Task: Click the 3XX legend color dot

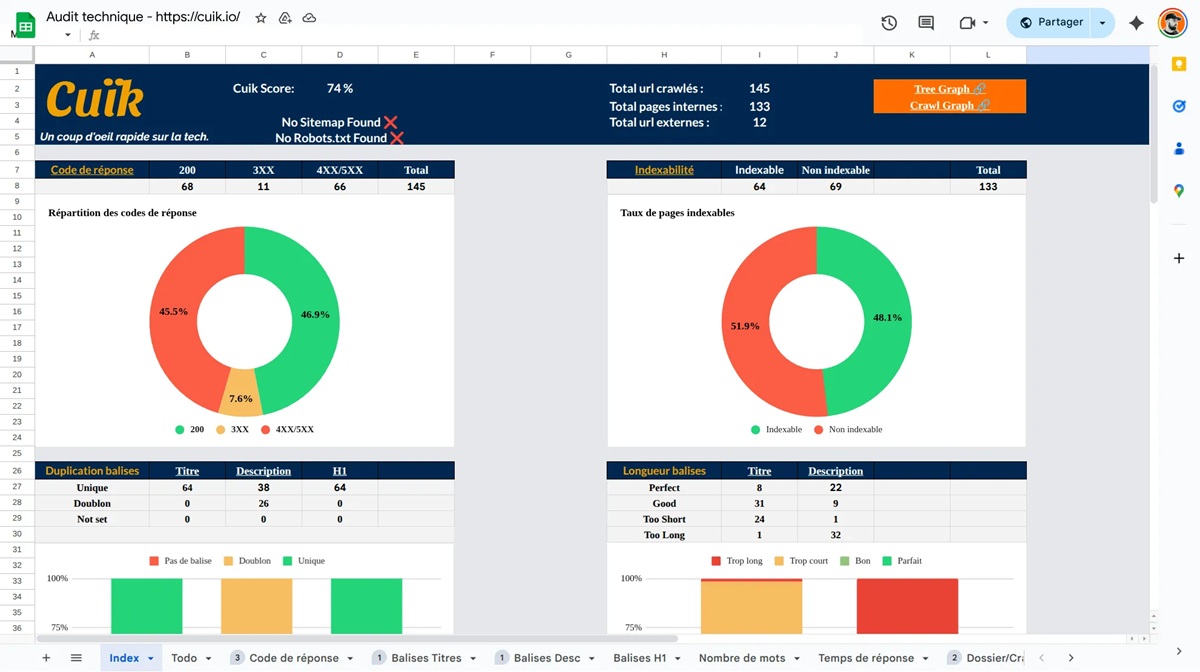Action: (221, 429)
